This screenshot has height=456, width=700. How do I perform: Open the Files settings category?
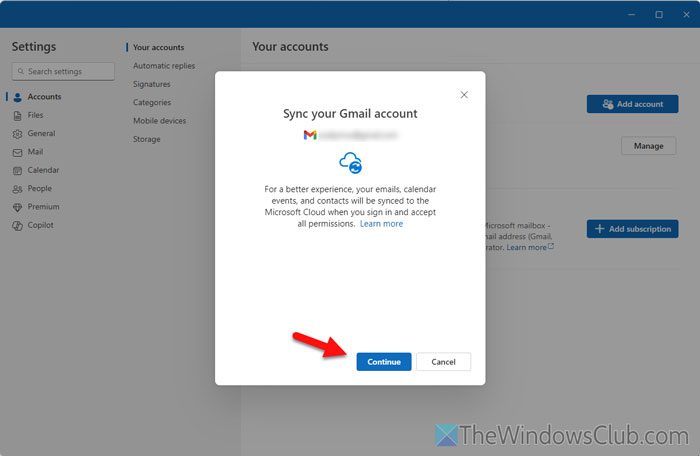tap(35, 115)
